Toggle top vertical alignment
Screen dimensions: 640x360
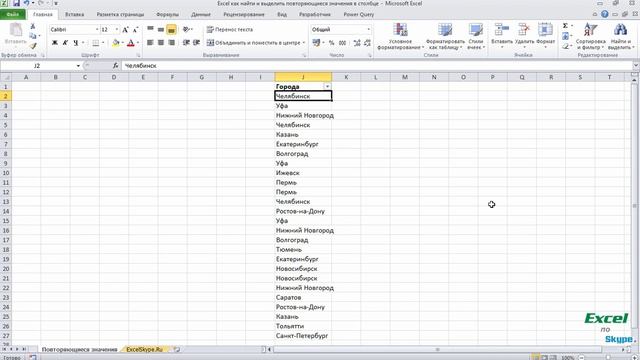pyautogui.click(x=150, y=29)
